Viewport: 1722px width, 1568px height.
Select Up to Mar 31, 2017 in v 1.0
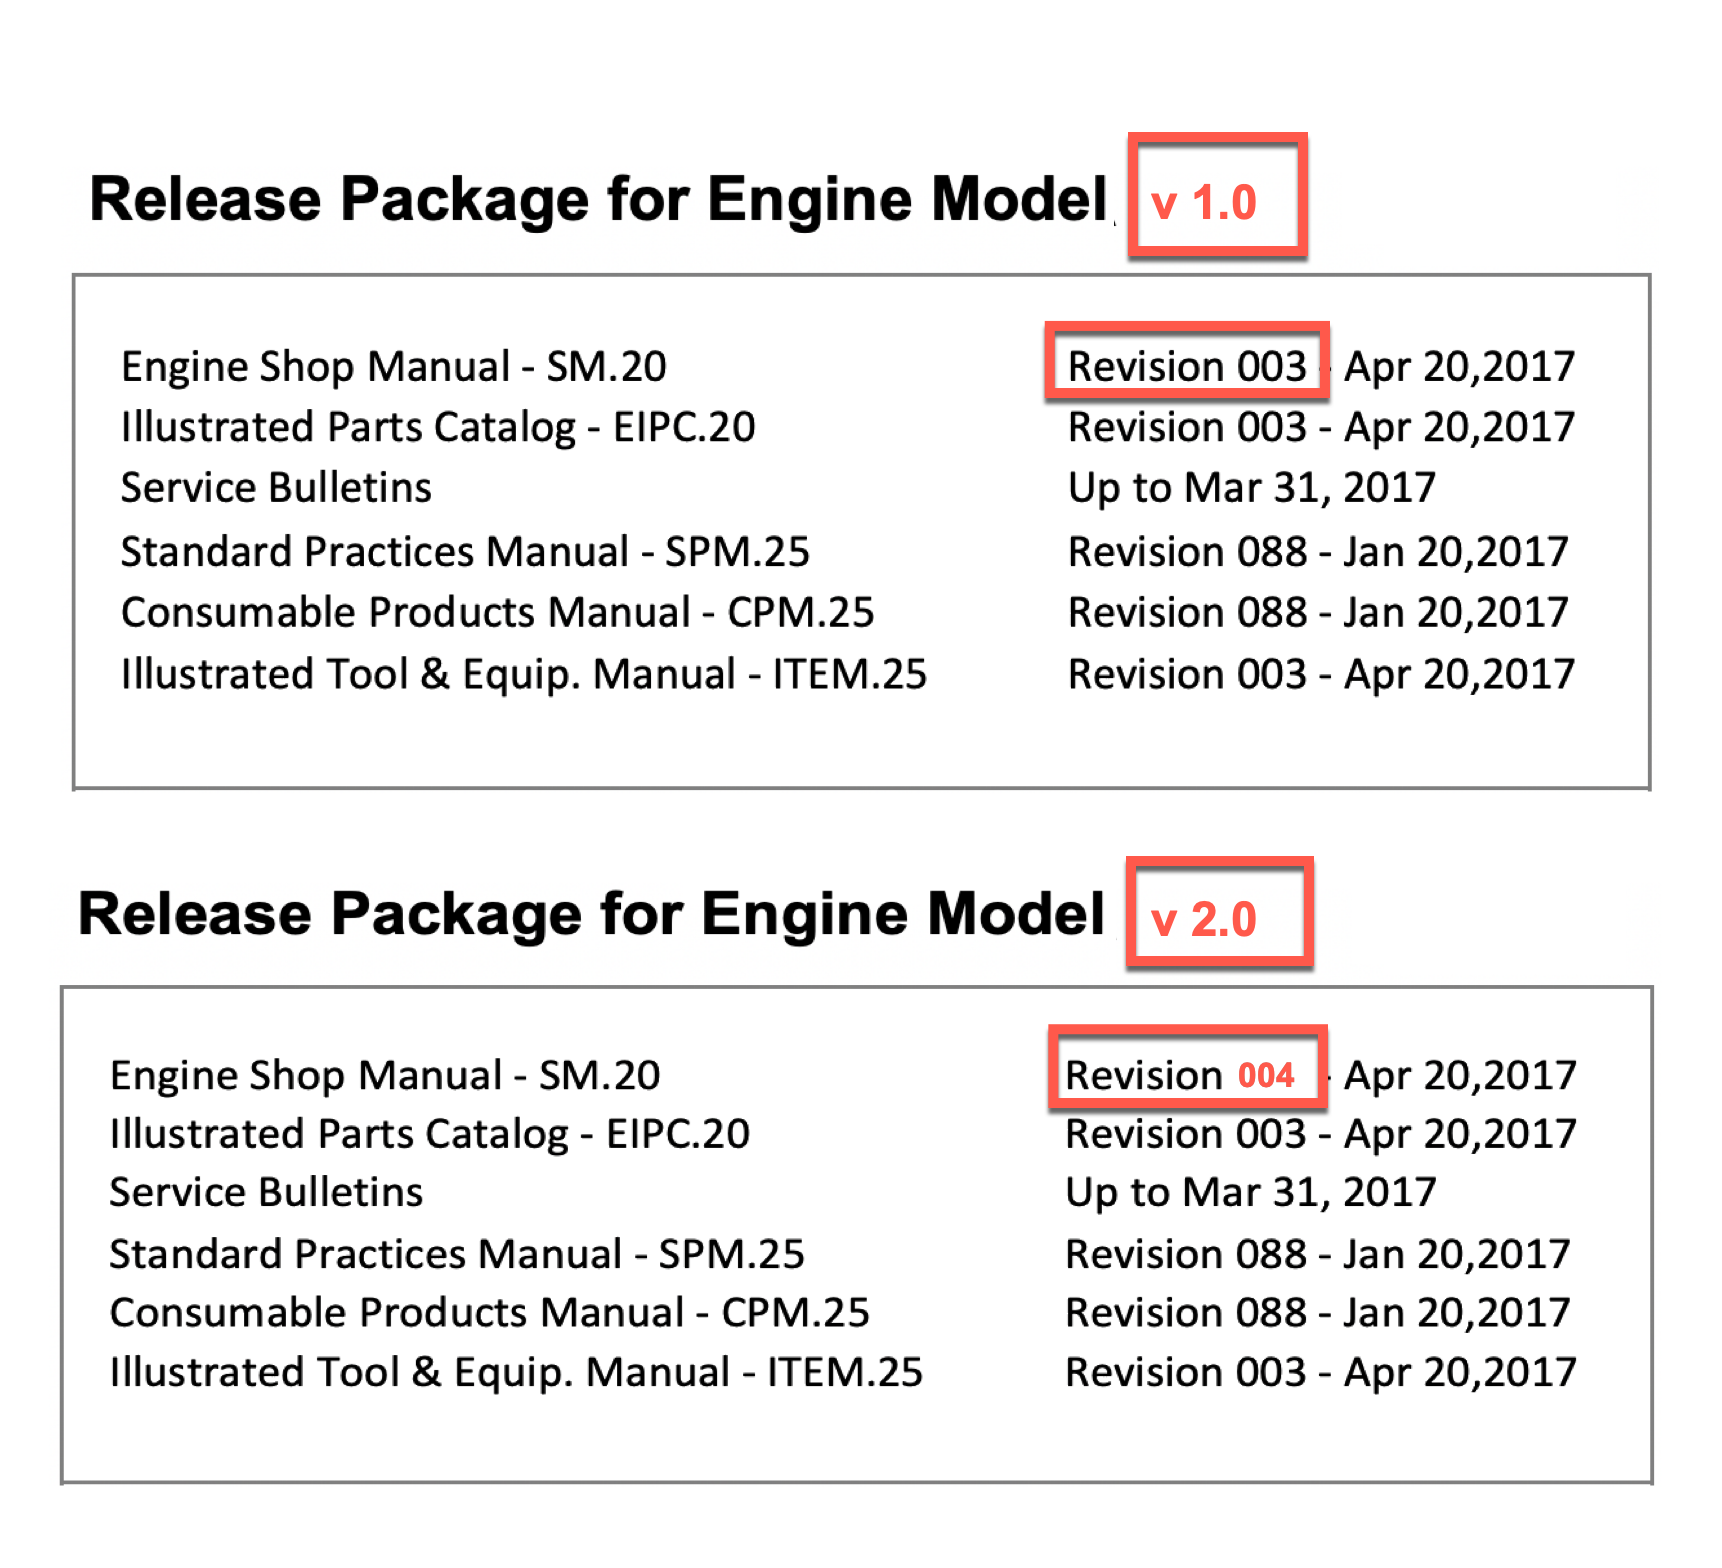(1251, 488)
